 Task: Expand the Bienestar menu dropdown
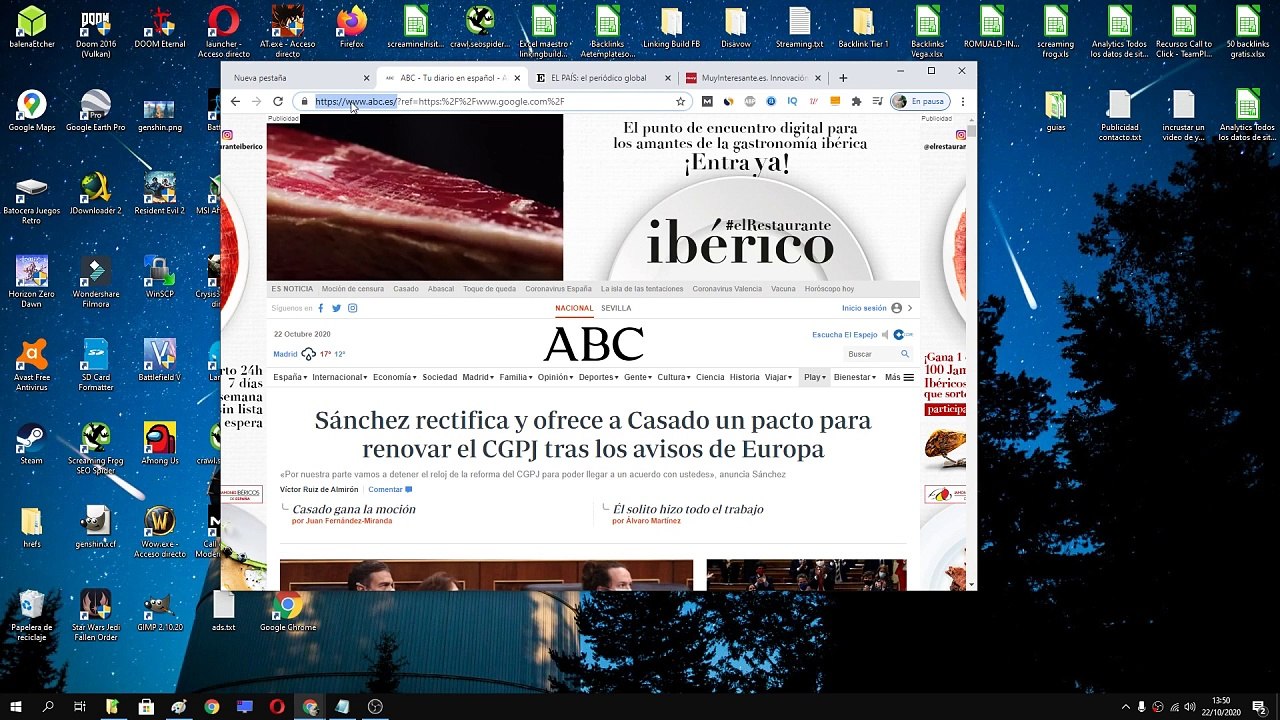(x=855, y=377)
